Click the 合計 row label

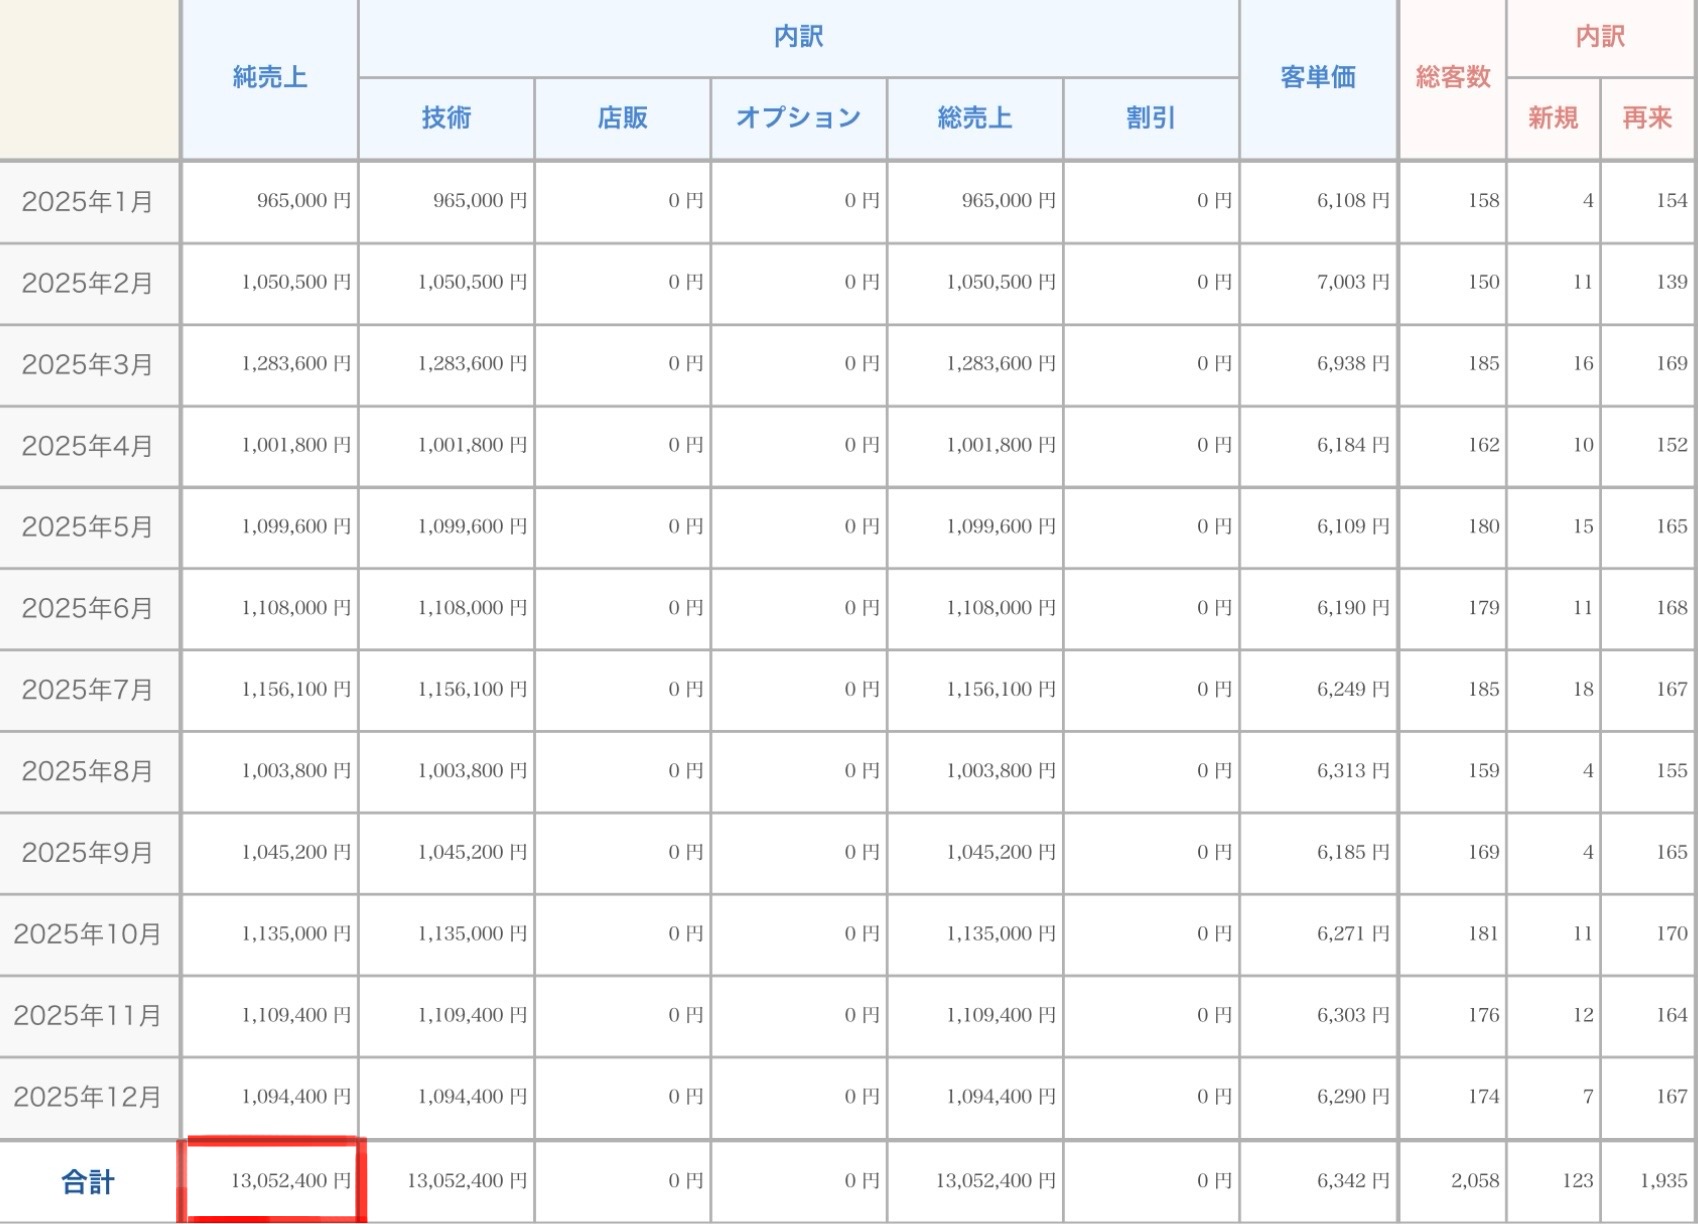pyautogui.click(x=88, y=1182)
